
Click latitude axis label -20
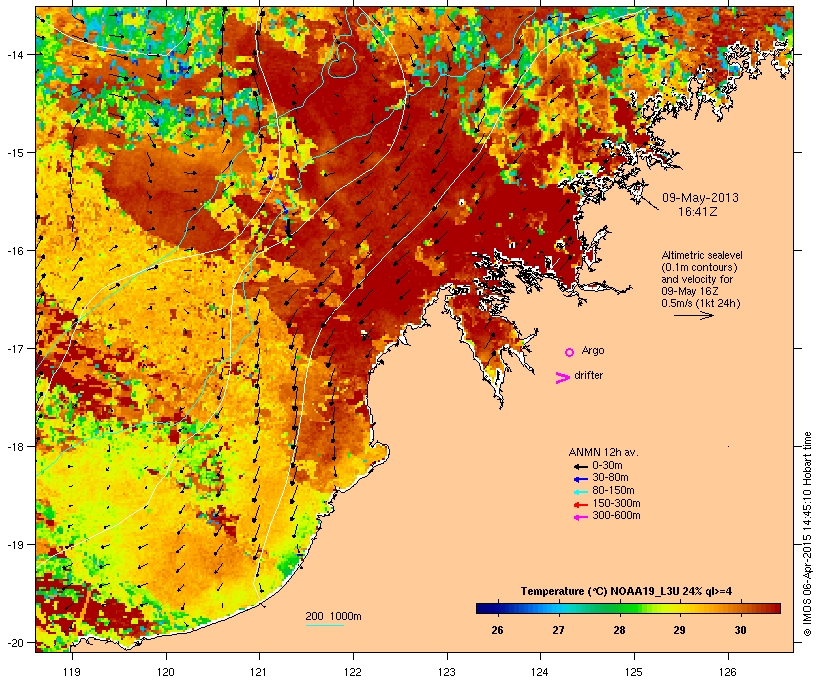tap(15, 643)
